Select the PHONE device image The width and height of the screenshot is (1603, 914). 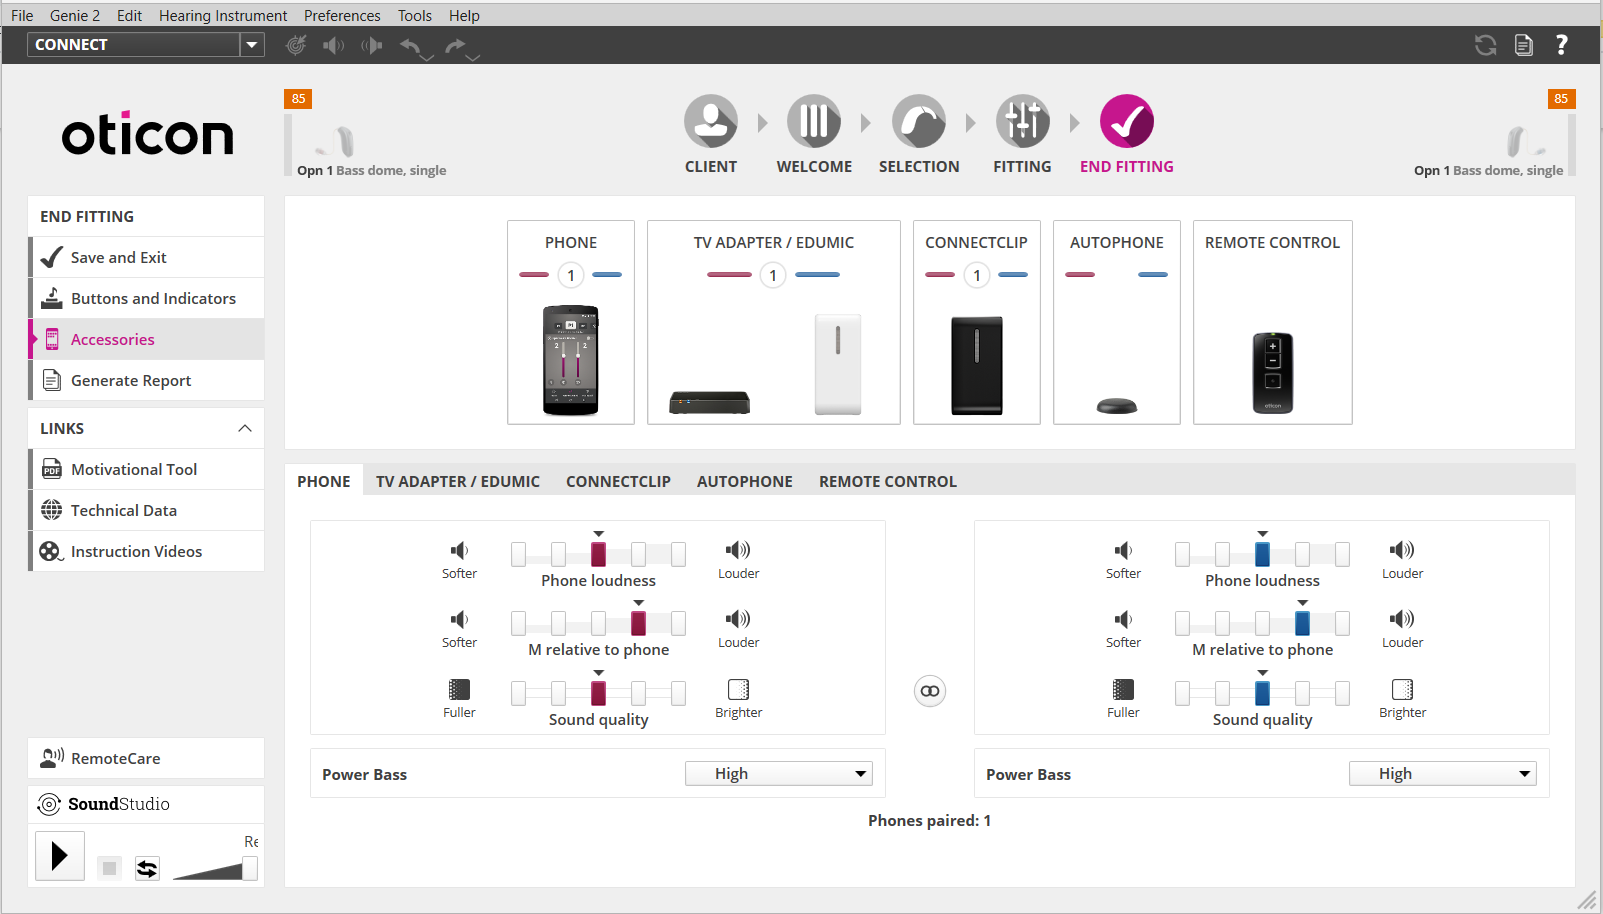[x=571, y=360]
